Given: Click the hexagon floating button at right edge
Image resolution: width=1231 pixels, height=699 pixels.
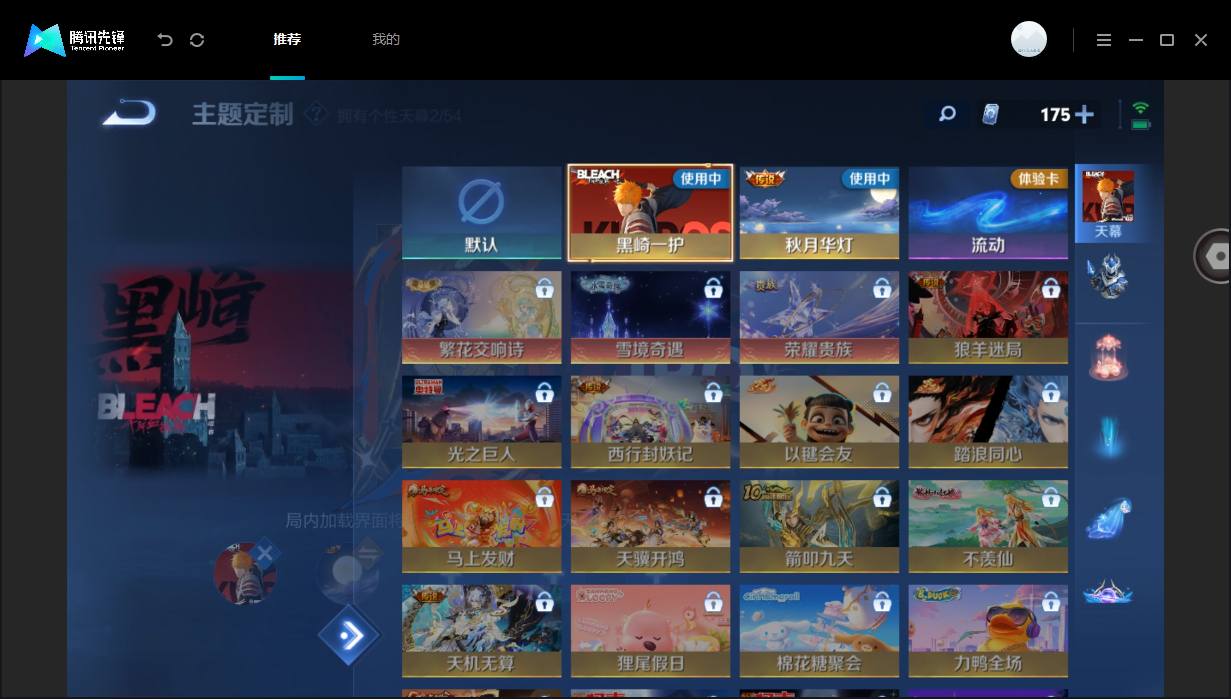Looking at the screenshot, I should tap(1213, 256).
